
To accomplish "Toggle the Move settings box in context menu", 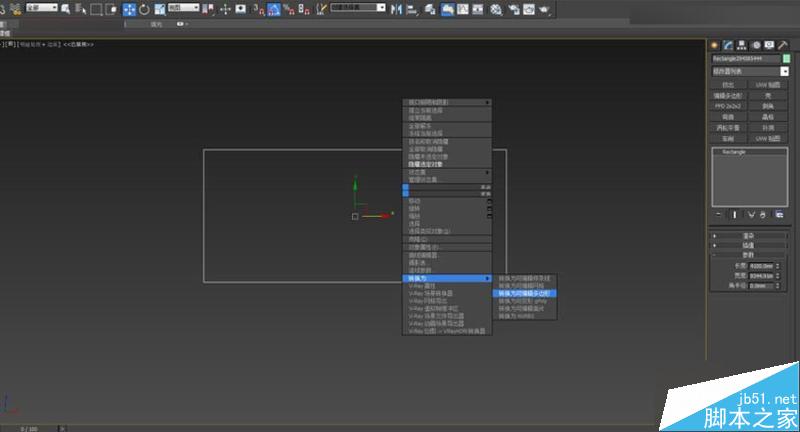I will coord(490,201).
